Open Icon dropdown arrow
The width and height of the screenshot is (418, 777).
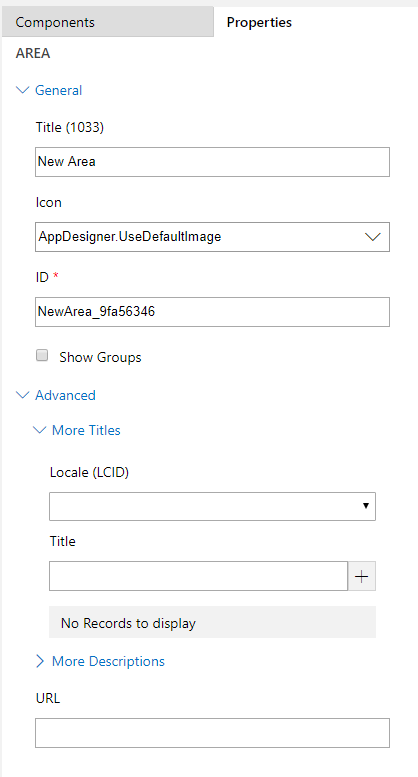pos(372,237)
